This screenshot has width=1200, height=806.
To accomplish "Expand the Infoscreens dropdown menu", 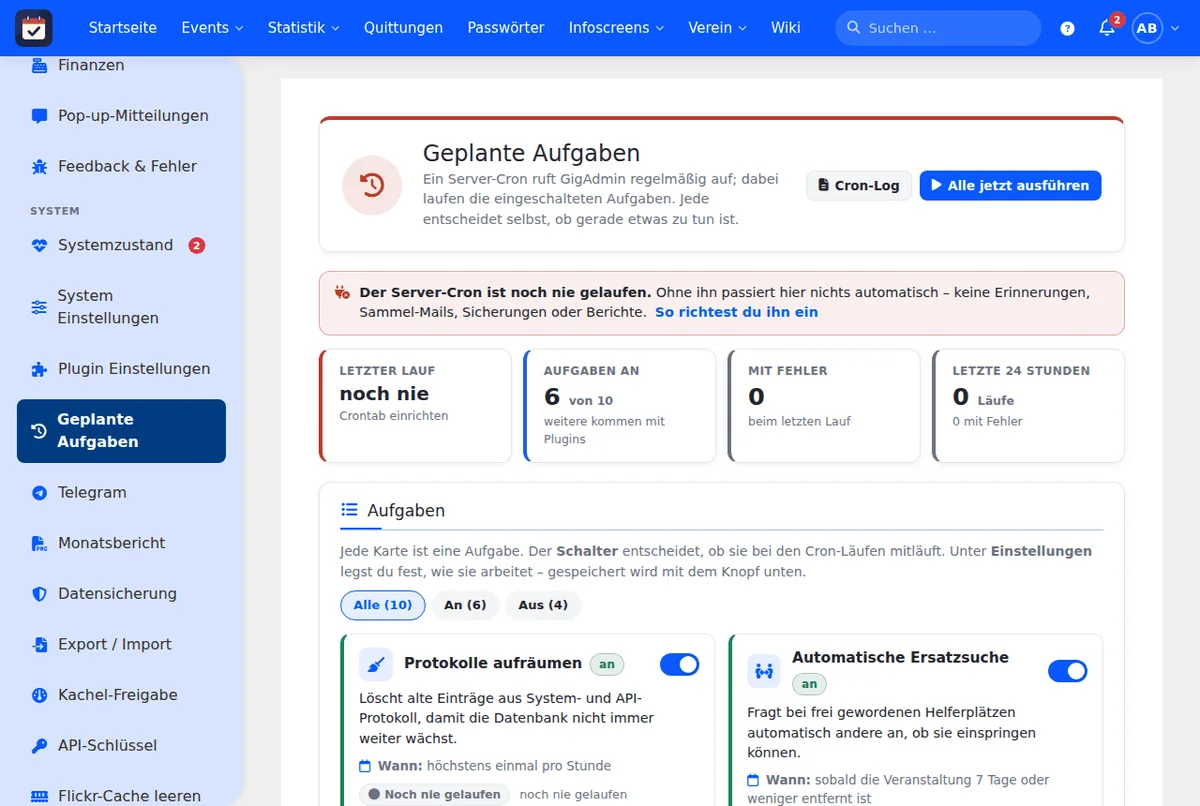I will coord(616,28).
